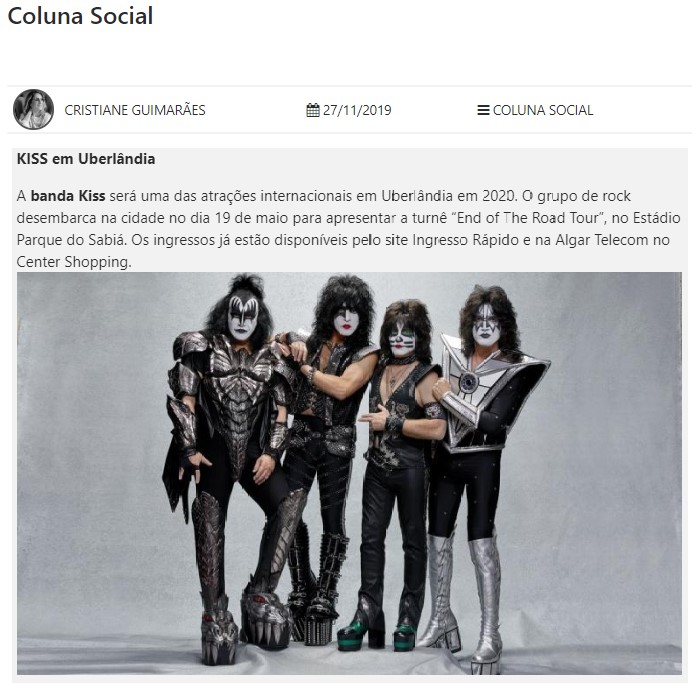The height and width of the screenshot is (684, 698).
Task: Click the green-soled platform shoes in the photo
Action: click(x=378, y=634)
